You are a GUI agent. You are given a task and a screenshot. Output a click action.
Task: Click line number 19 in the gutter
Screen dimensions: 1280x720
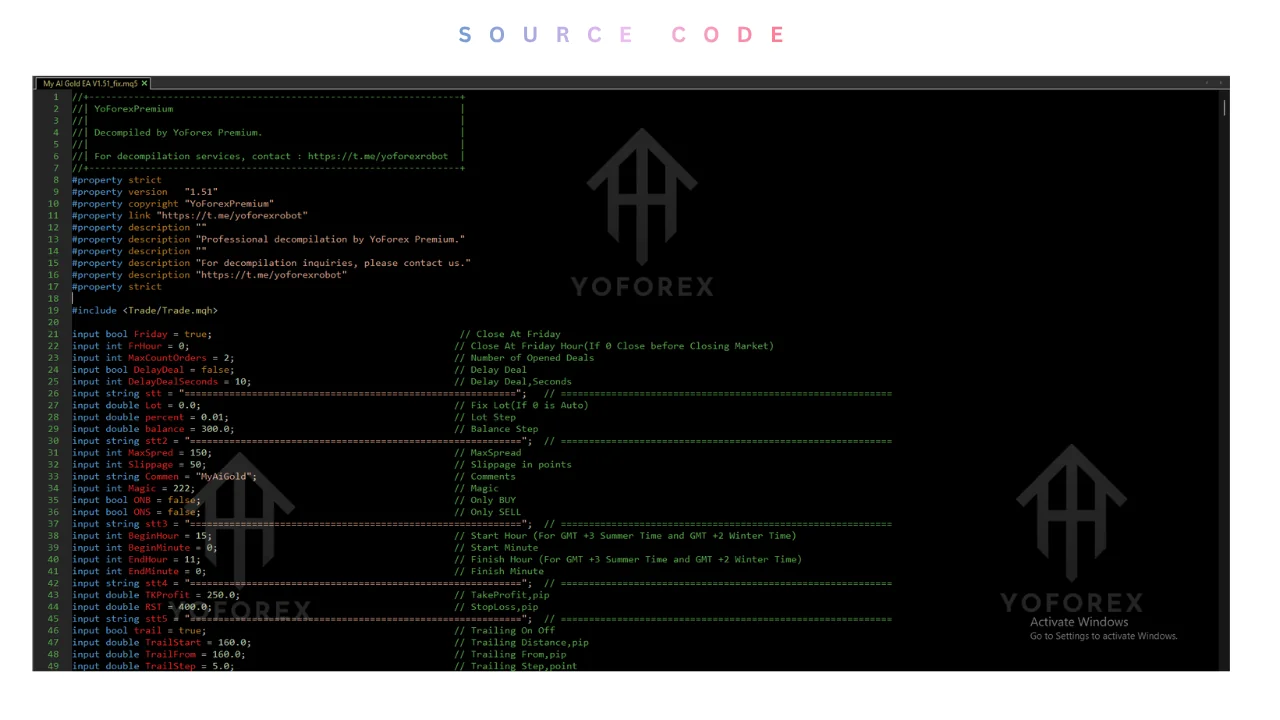coord(52,310)
